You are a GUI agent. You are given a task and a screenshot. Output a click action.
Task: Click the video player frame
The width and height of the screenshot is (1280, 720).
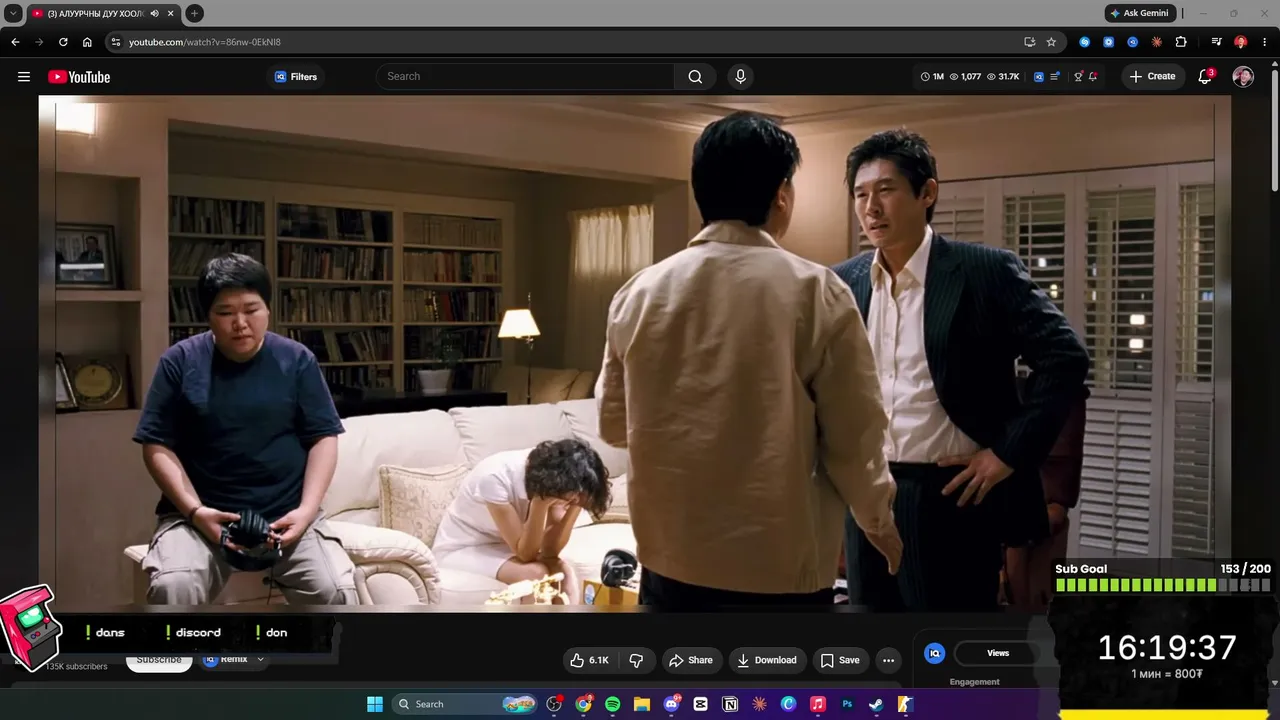tap(635, 352)
